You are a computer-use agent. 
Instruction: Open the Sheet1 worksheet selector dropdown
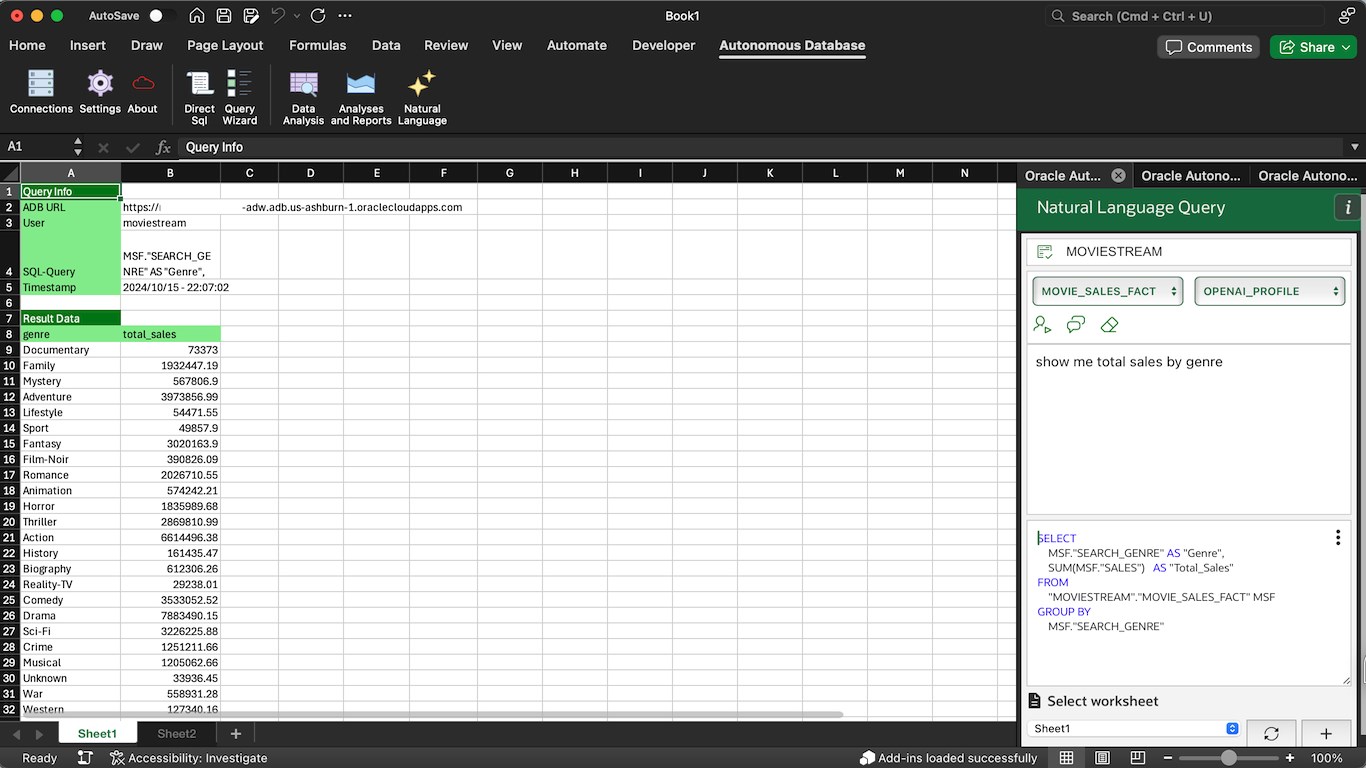[x=1134, y=729]
